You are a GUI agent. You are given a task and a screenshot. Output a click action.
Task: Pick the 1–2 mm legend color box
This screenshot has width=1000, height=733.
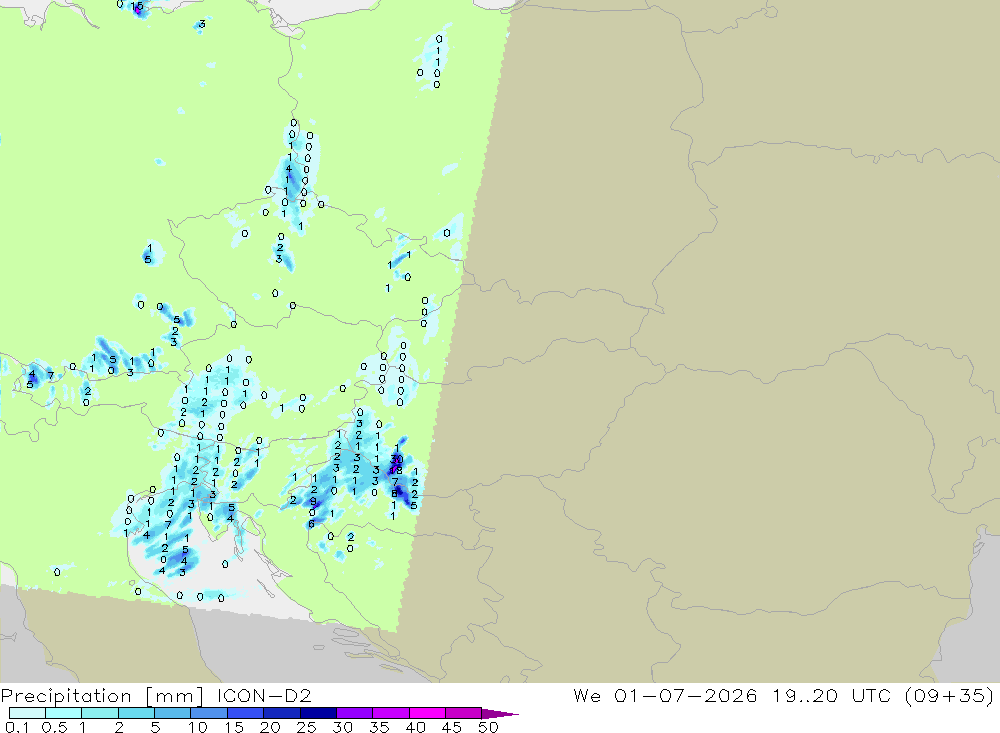(x=99, y=713)
